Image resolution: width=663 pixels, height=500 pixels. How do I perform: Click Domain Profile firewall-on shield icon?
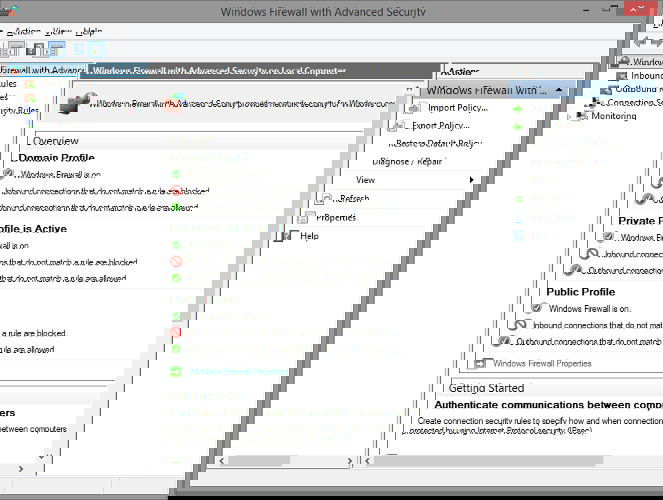pyautogui.click(x=8, y=174)
